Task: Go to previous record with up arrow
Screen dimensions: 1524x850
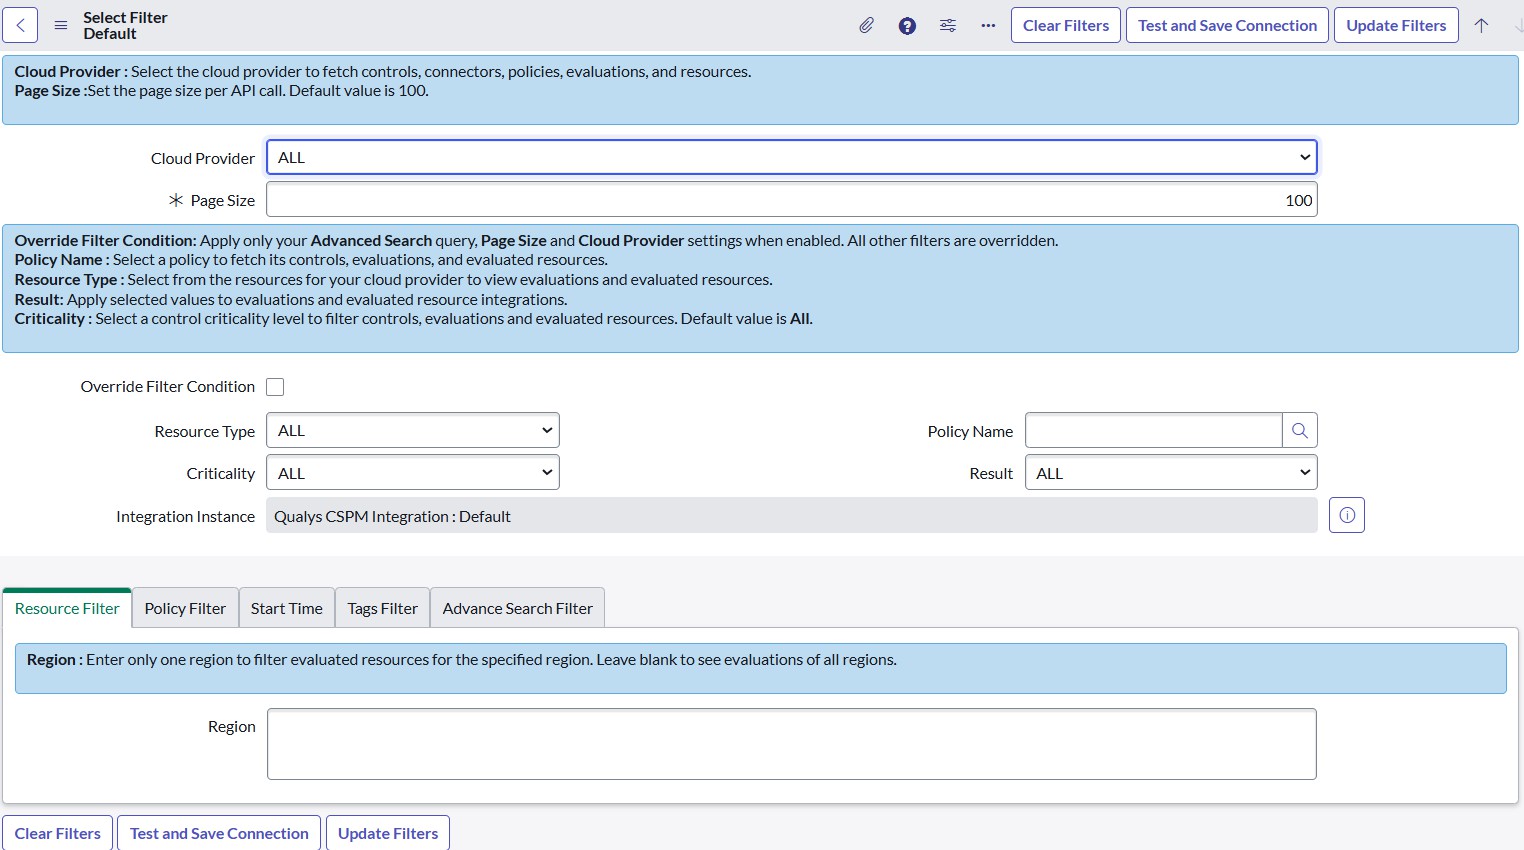Action: [1482, 26]
